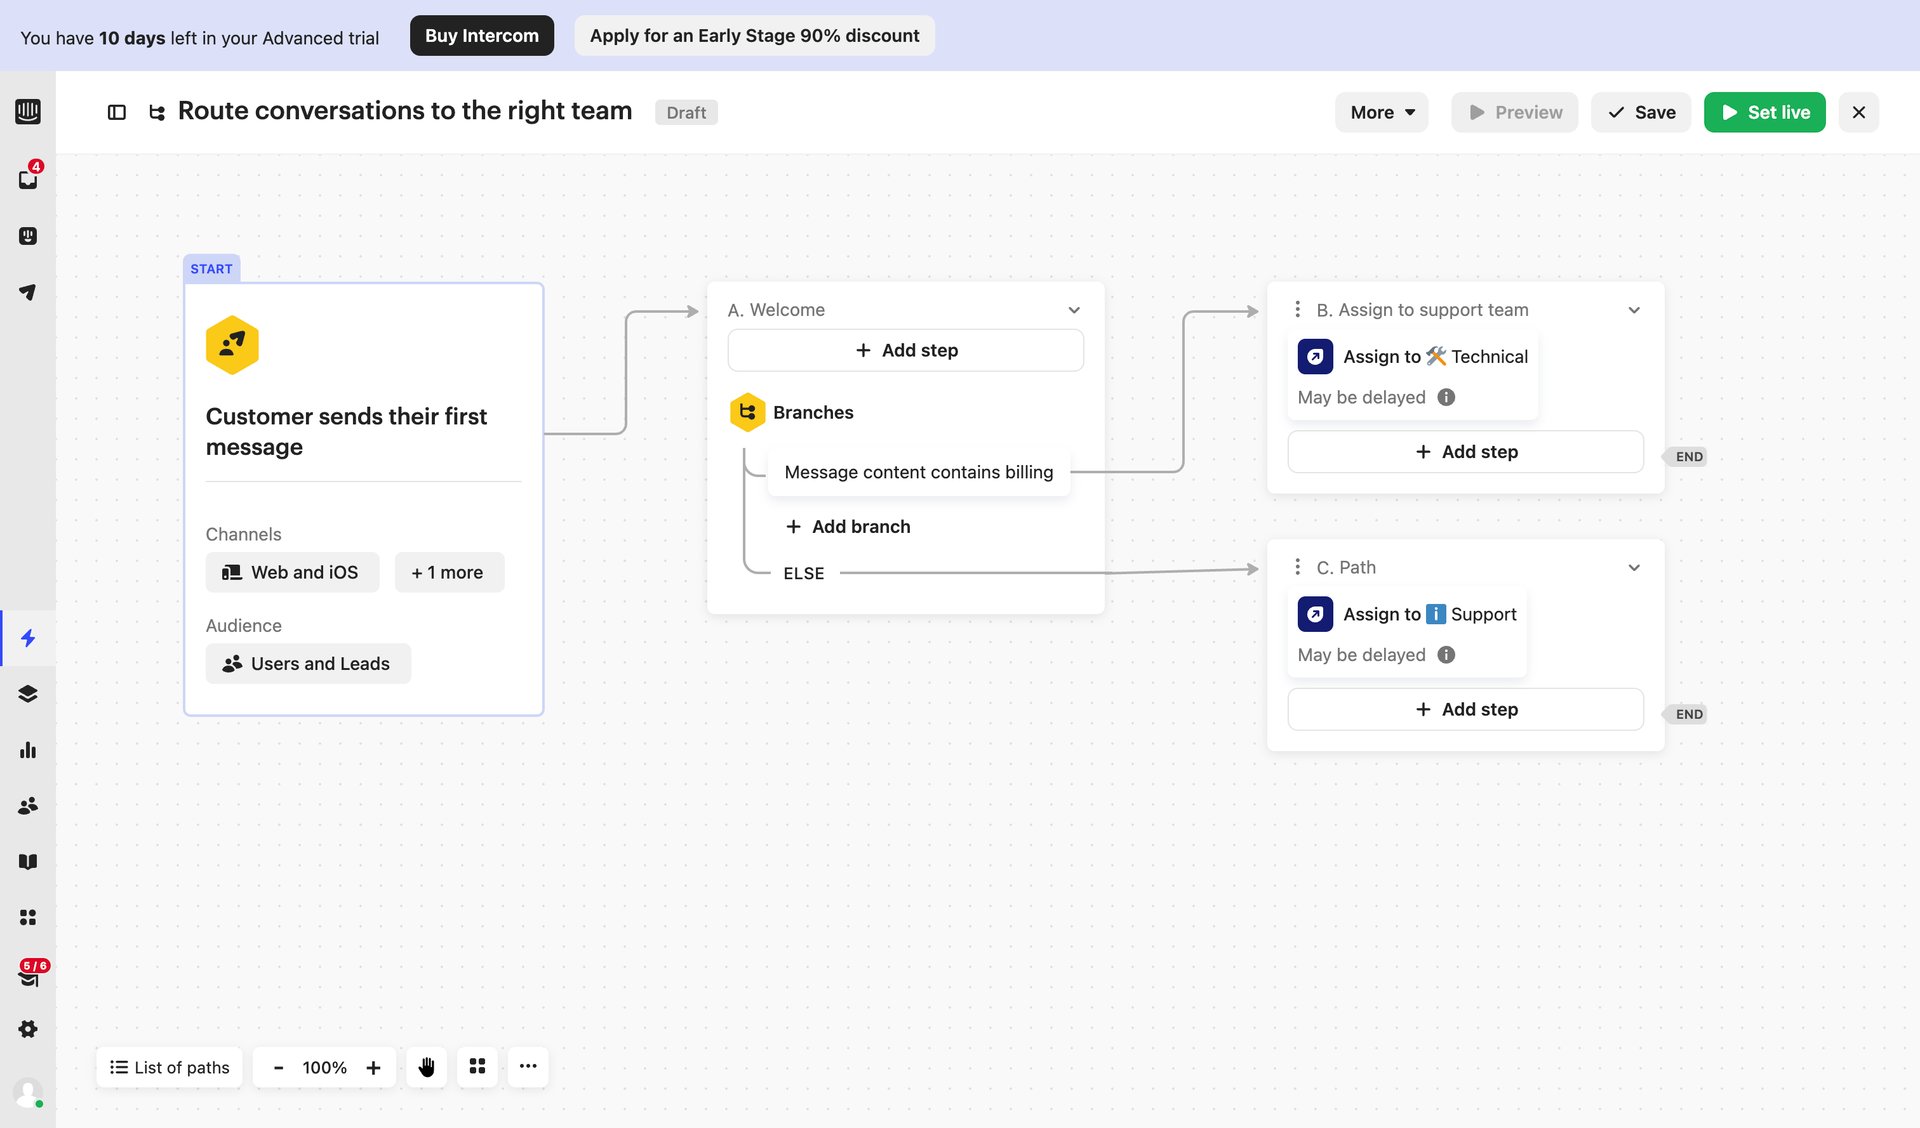Open the Knowledge book icon in sidebar
Viewport: 1920px width, 1128px height.
point(28,861)
